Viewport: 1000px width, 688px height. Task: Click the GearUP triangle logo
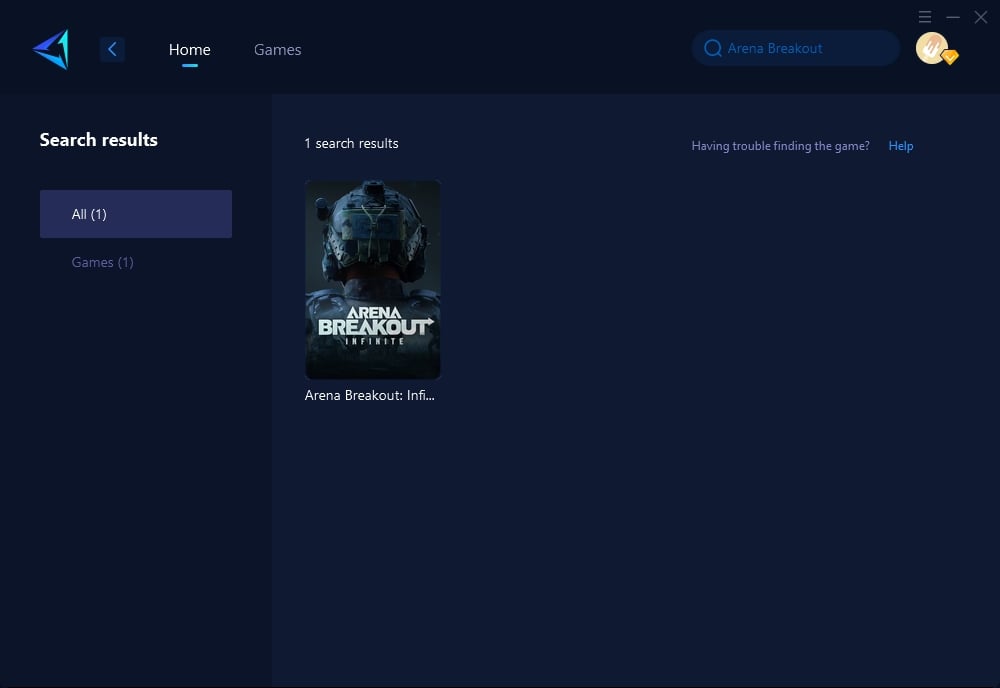click(x=51, y=49)
